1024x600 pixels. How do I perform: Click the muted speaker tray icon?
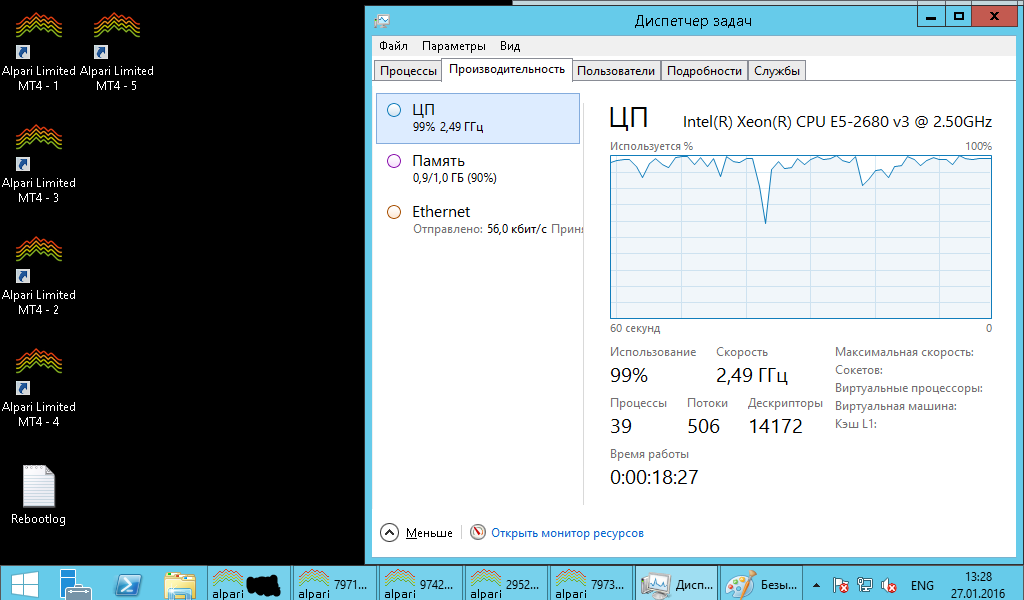pyautogui.click(x=888, y=585)
